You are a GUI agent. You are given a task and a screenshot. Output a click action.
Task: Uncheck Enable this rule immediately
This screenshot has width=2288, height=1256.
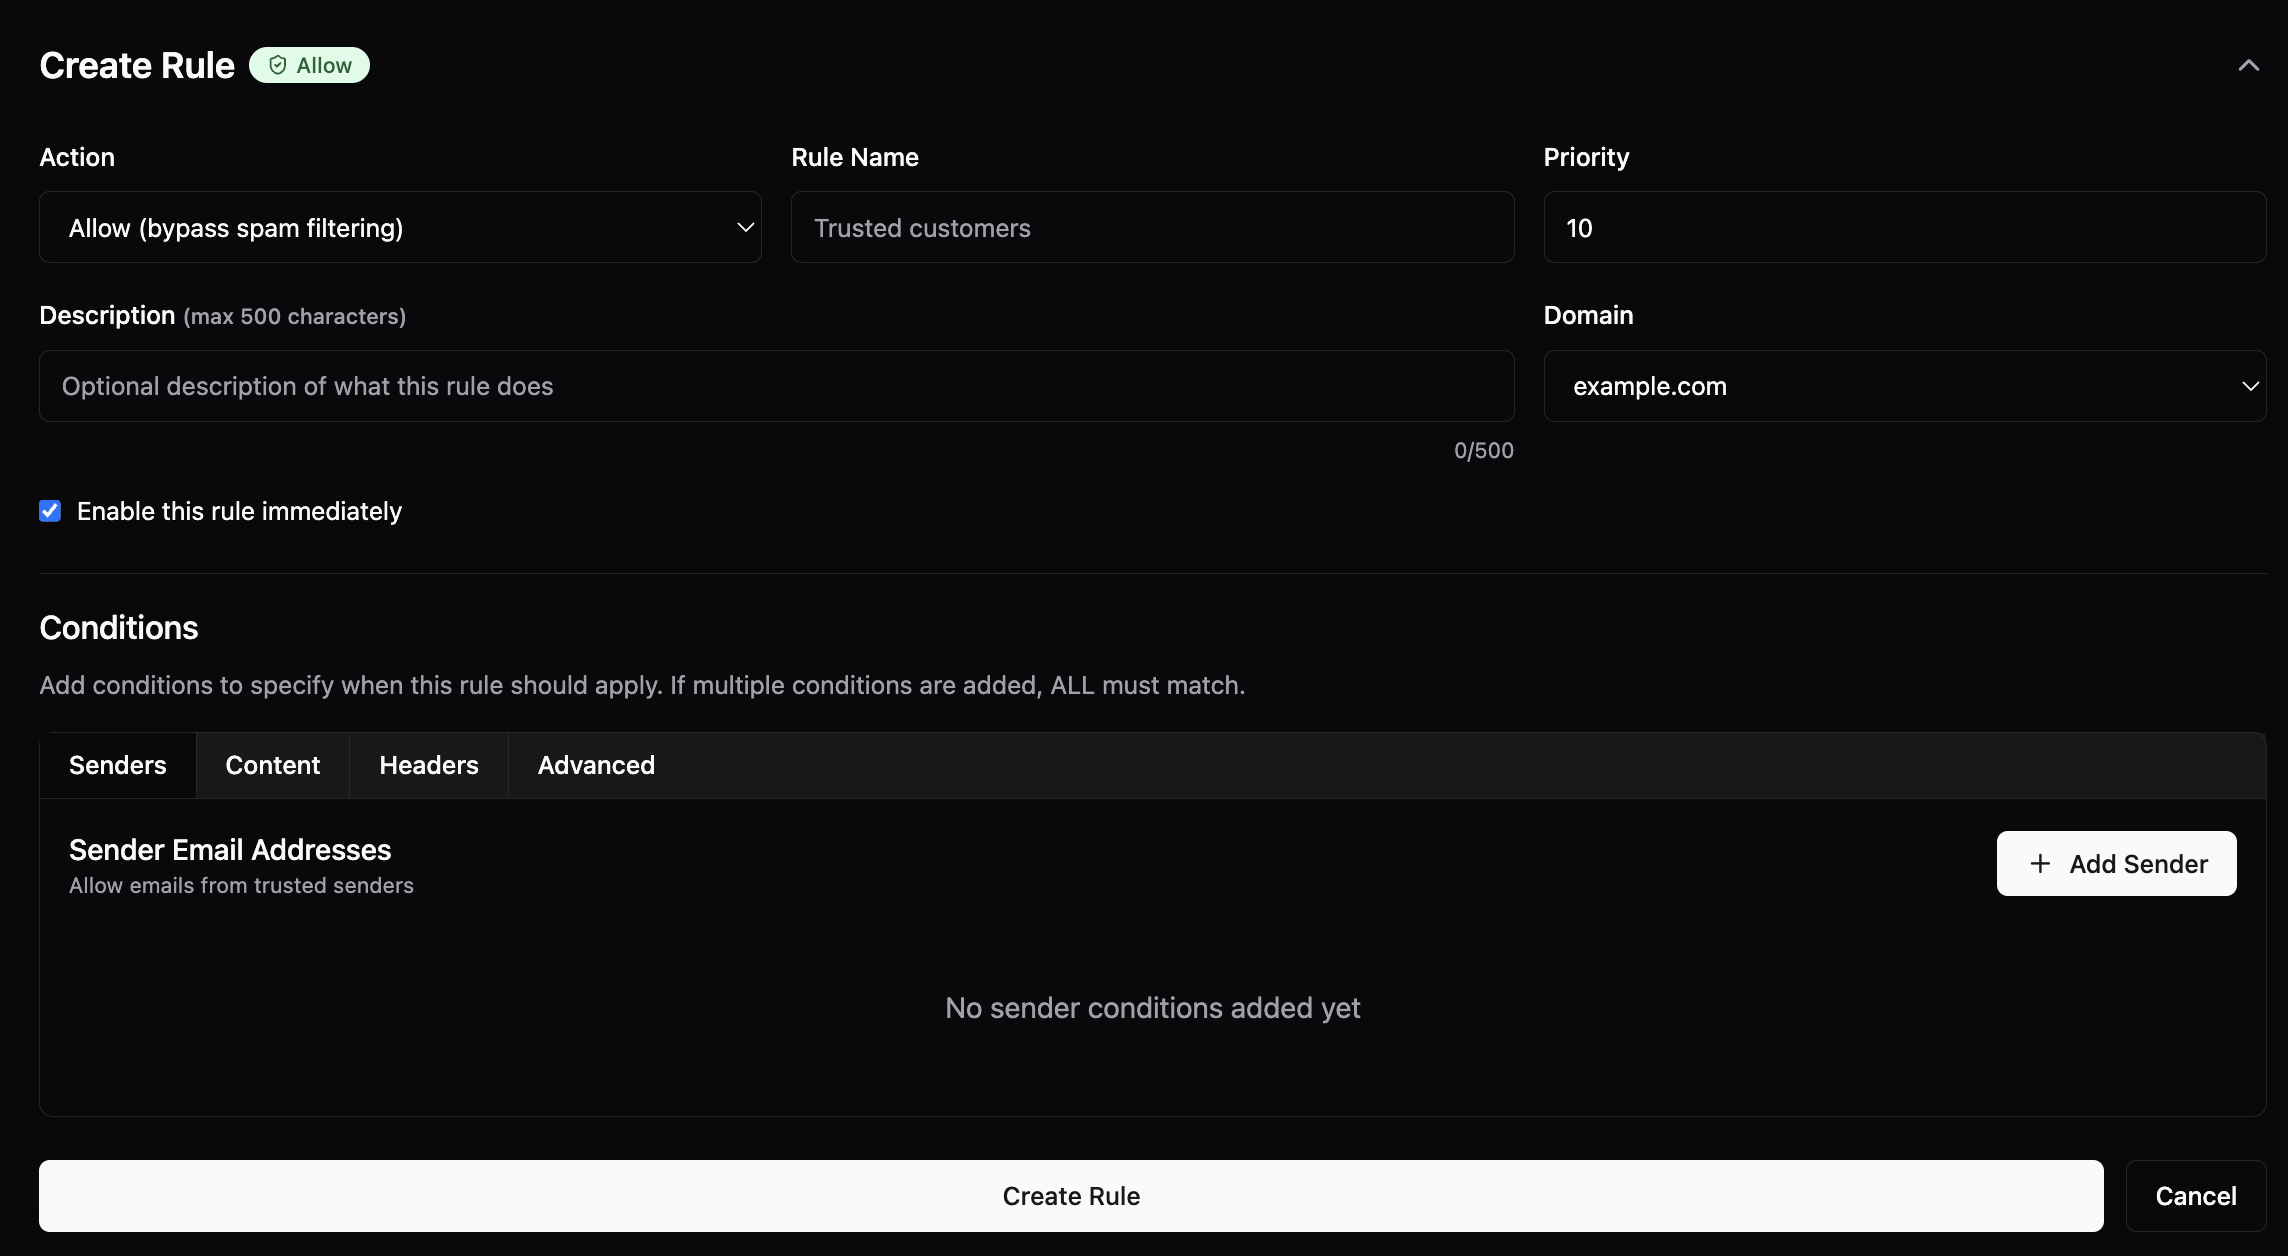[x=50, y=511]
